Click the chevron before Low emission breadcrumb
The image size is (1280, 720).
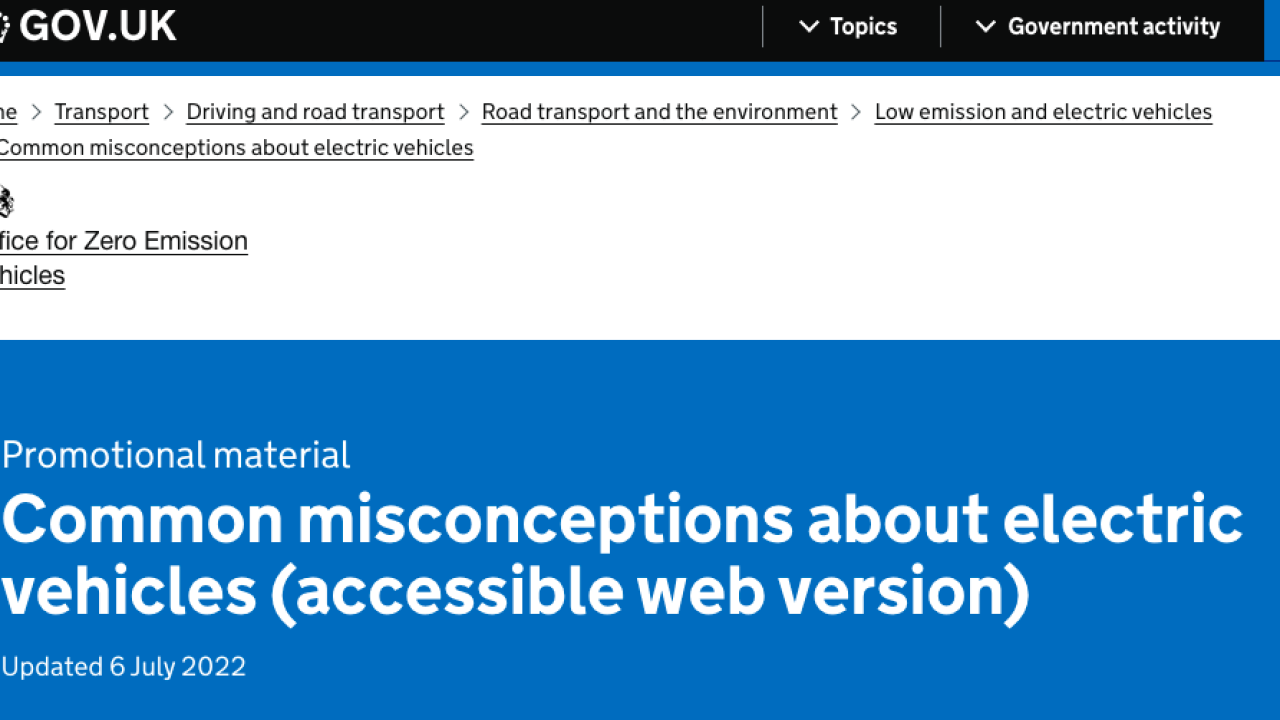coord(856,112)
